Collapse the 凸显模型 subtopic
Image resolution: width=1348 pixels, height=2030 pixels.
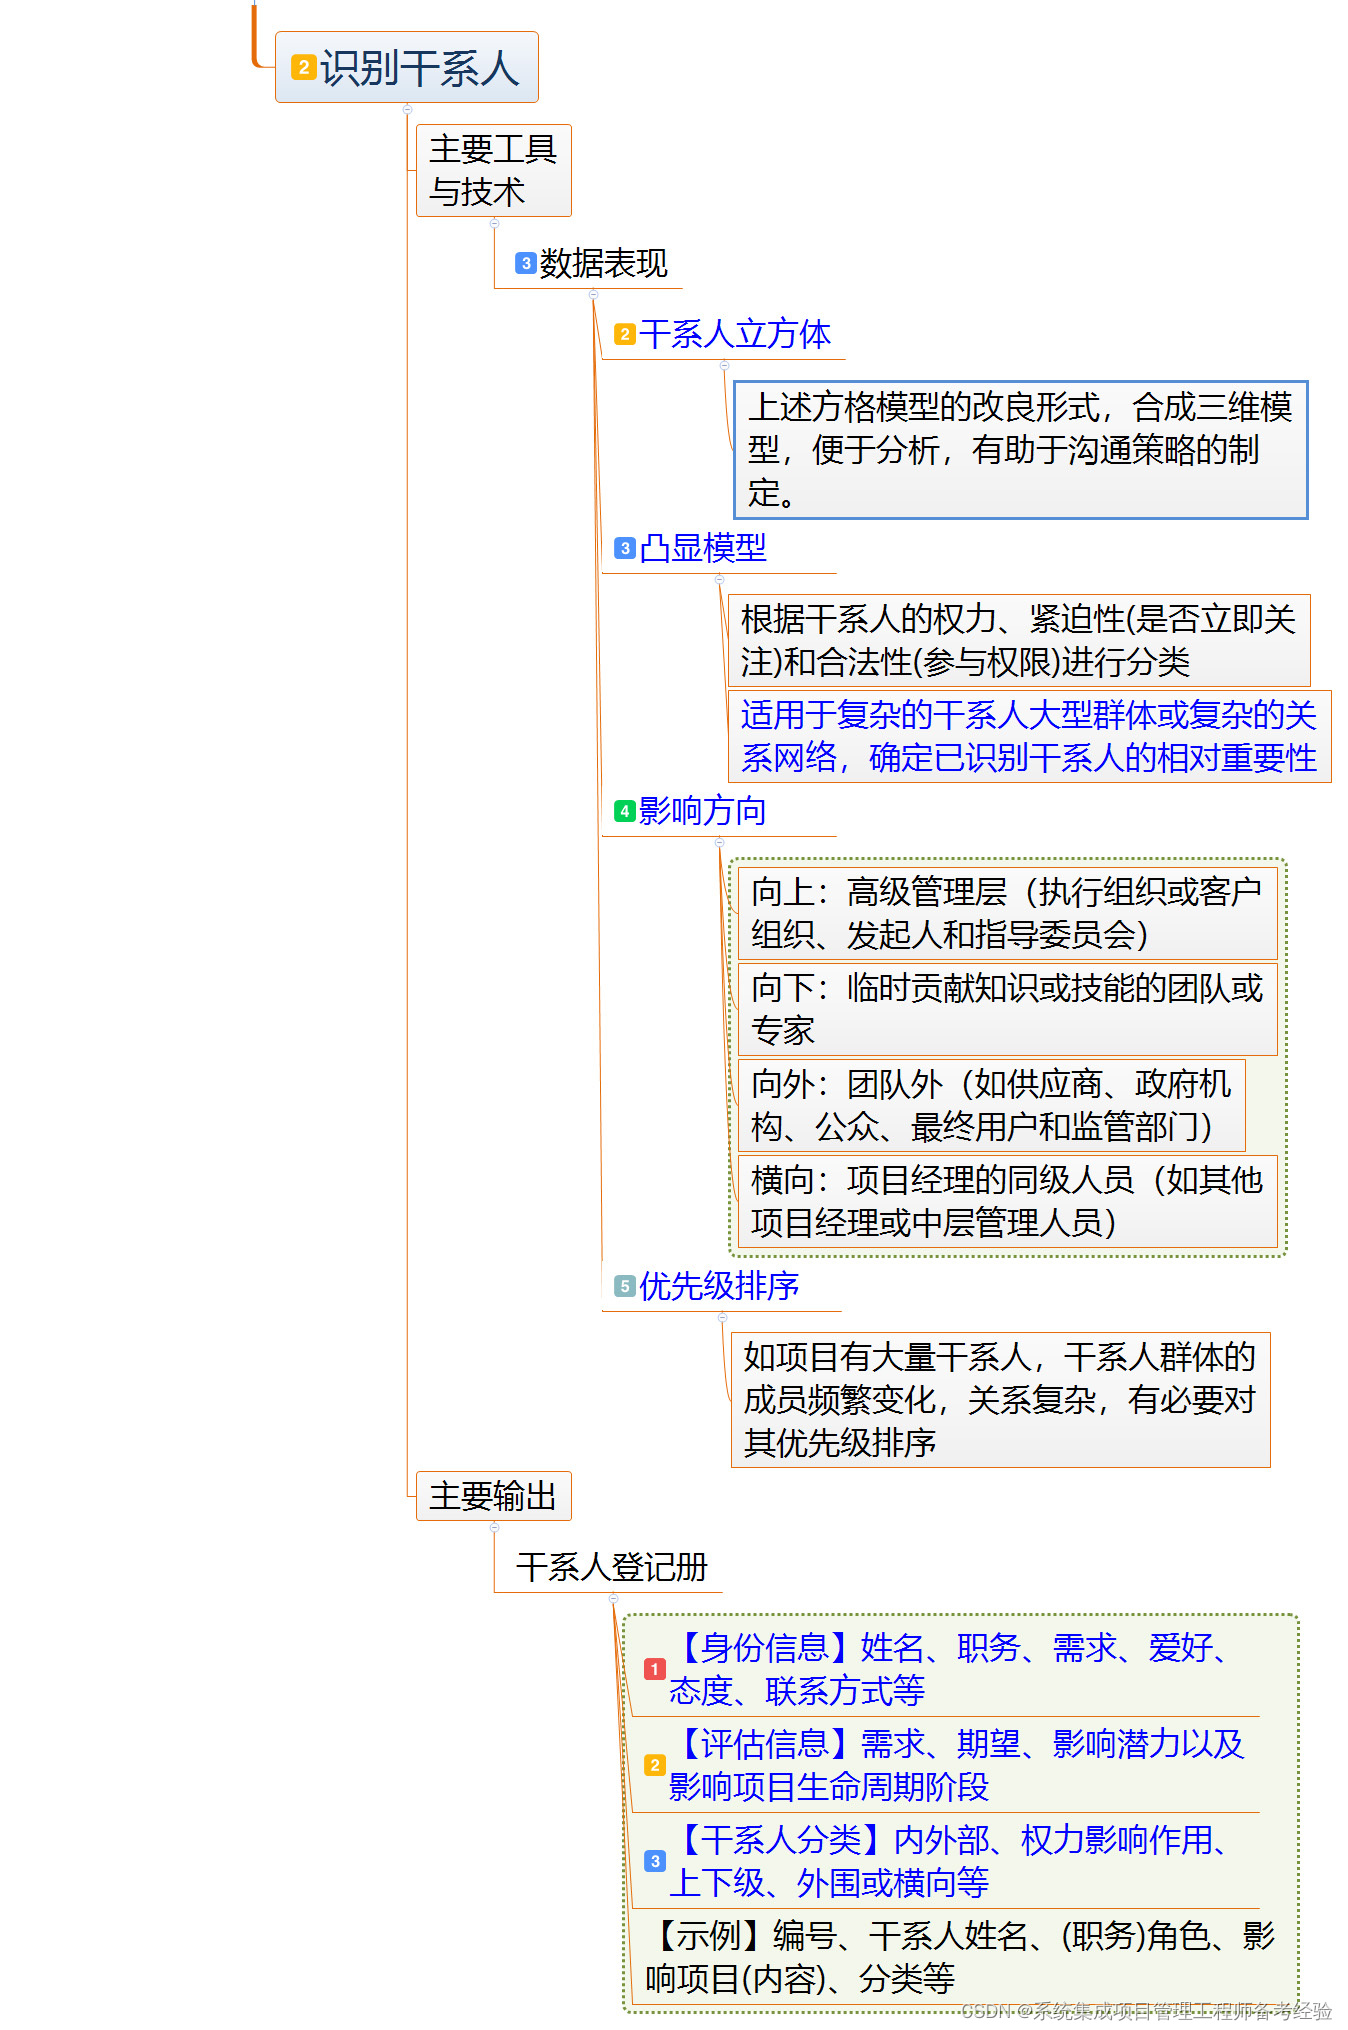(x=719, y=580)
